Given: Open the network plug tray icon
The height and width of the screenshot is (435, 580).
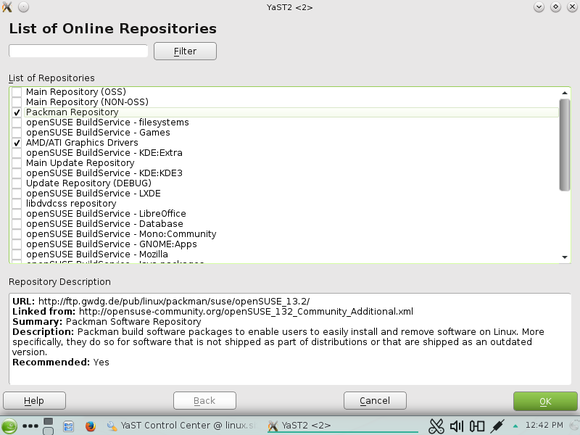Looking at the screenshot, I should coord(497,426).
